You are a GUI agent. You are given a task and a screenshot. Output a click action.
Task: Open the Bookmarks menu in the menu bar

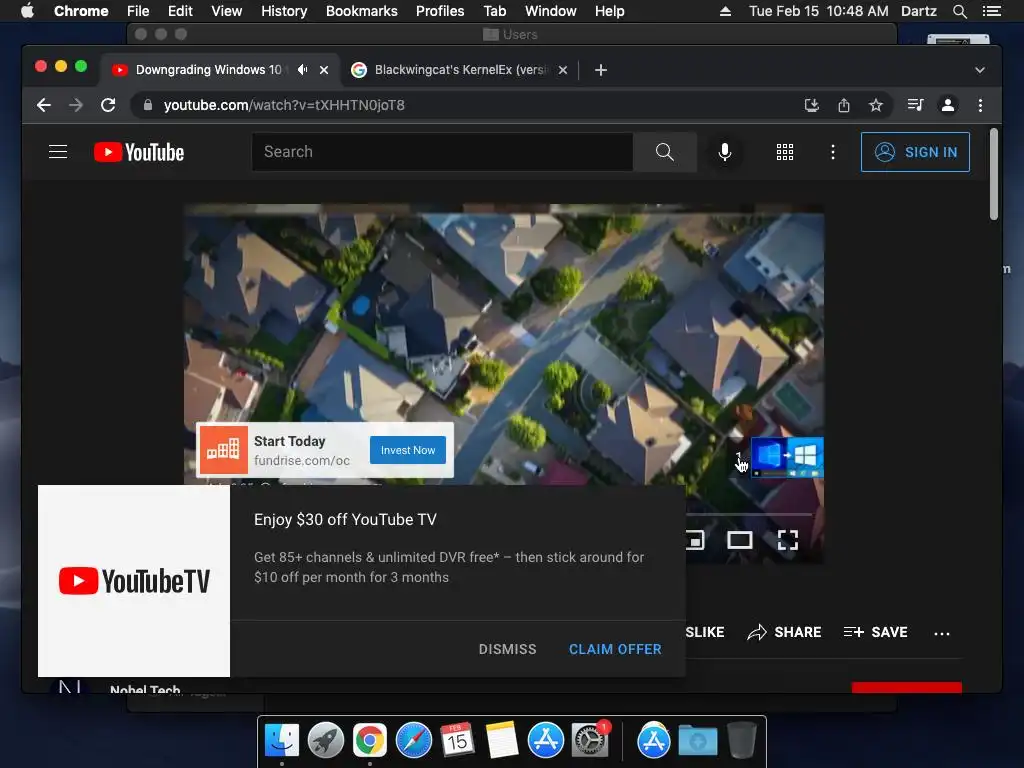point(362,11)
